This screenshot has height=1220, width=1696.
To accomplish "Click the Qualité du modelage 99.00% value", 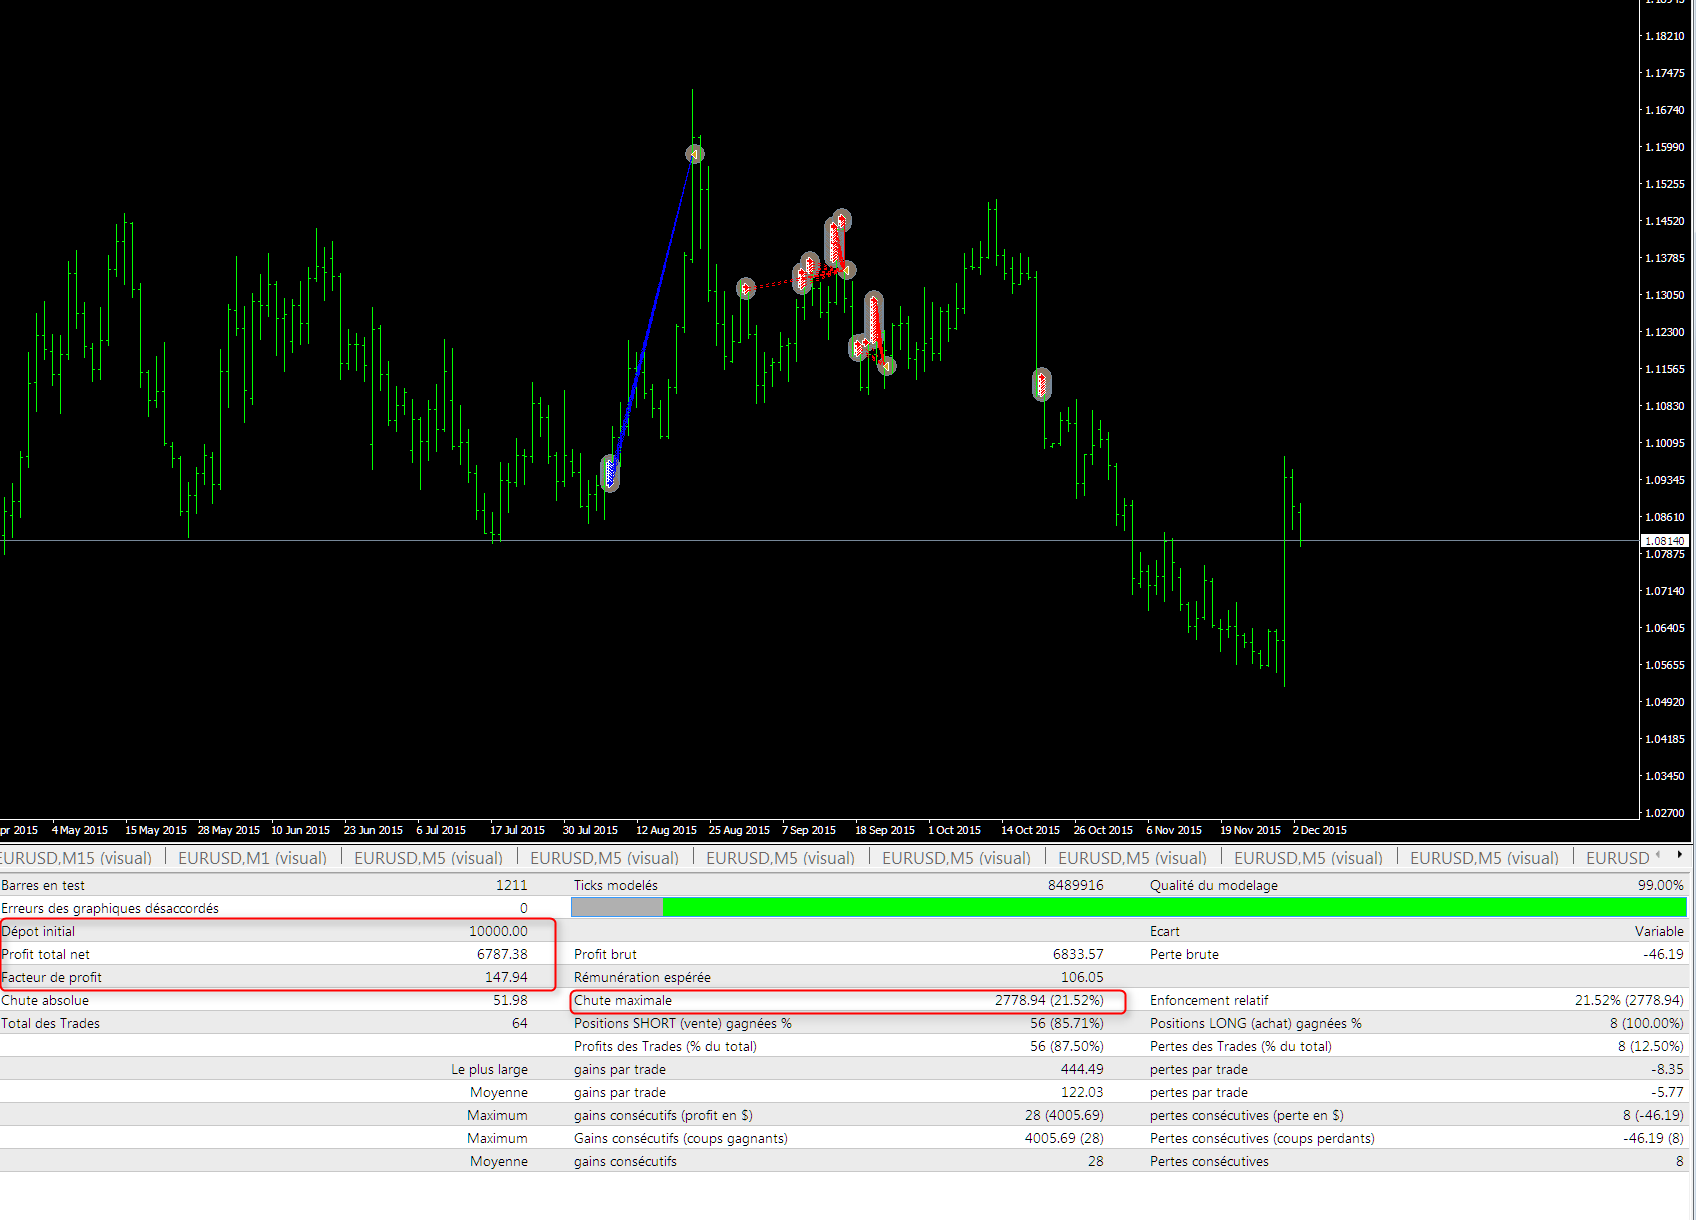I will [1660, 885].
